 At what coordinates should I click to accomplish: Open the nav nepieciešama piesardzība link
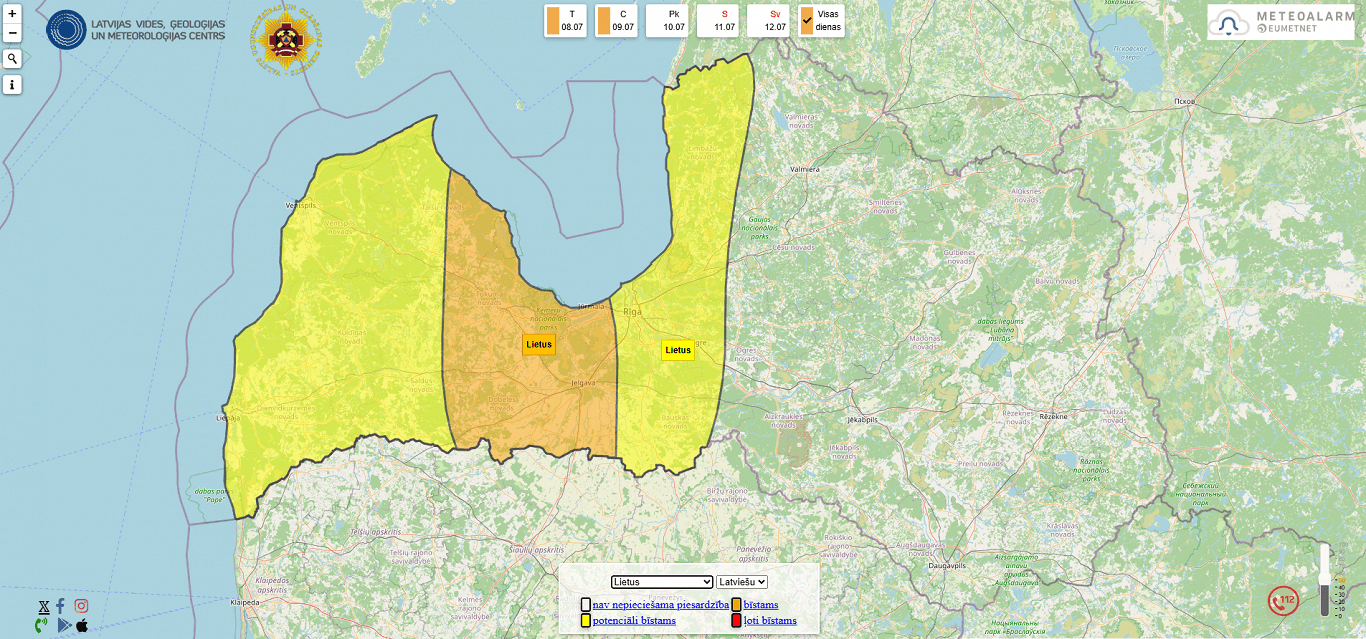pos(661,604)
